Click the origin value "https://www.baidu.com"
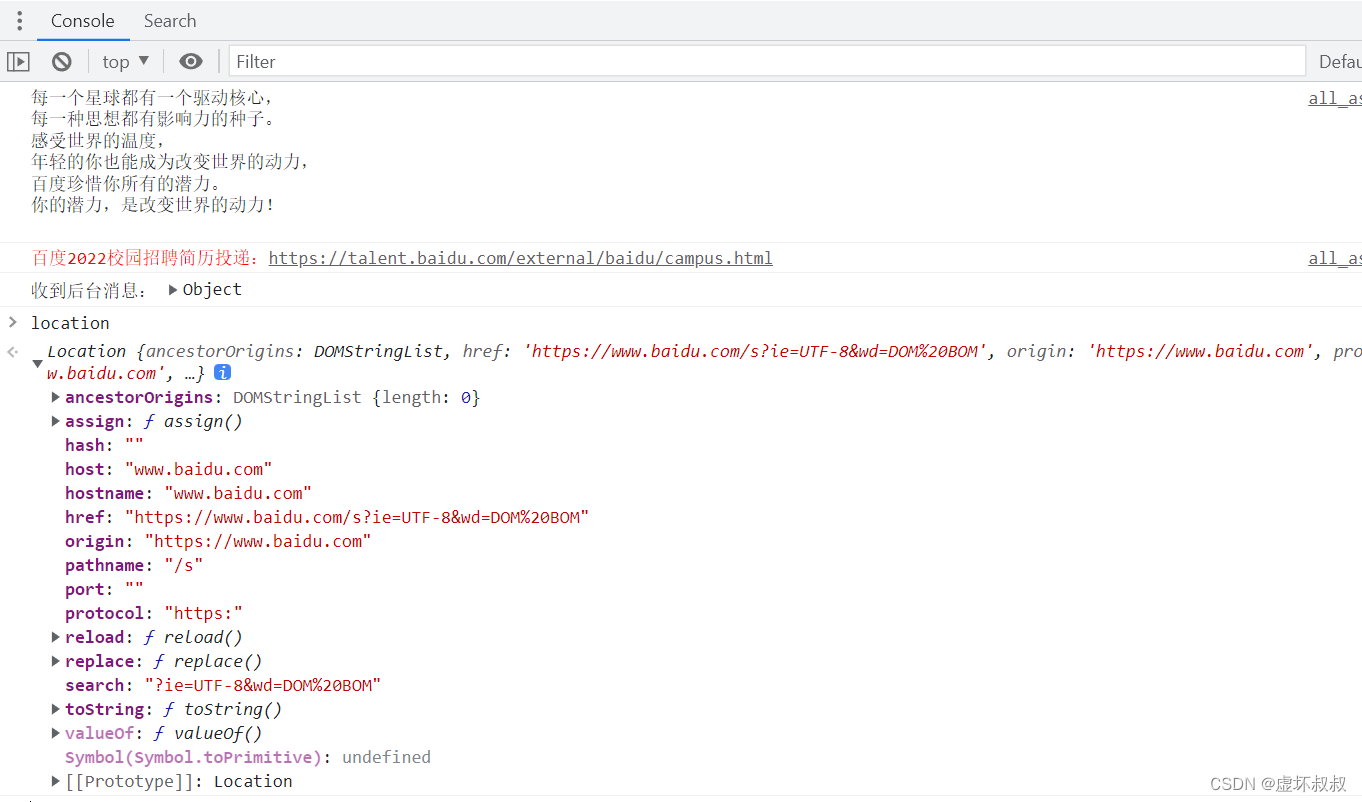This screenshot has height=802, width=1362. point(258,541)
